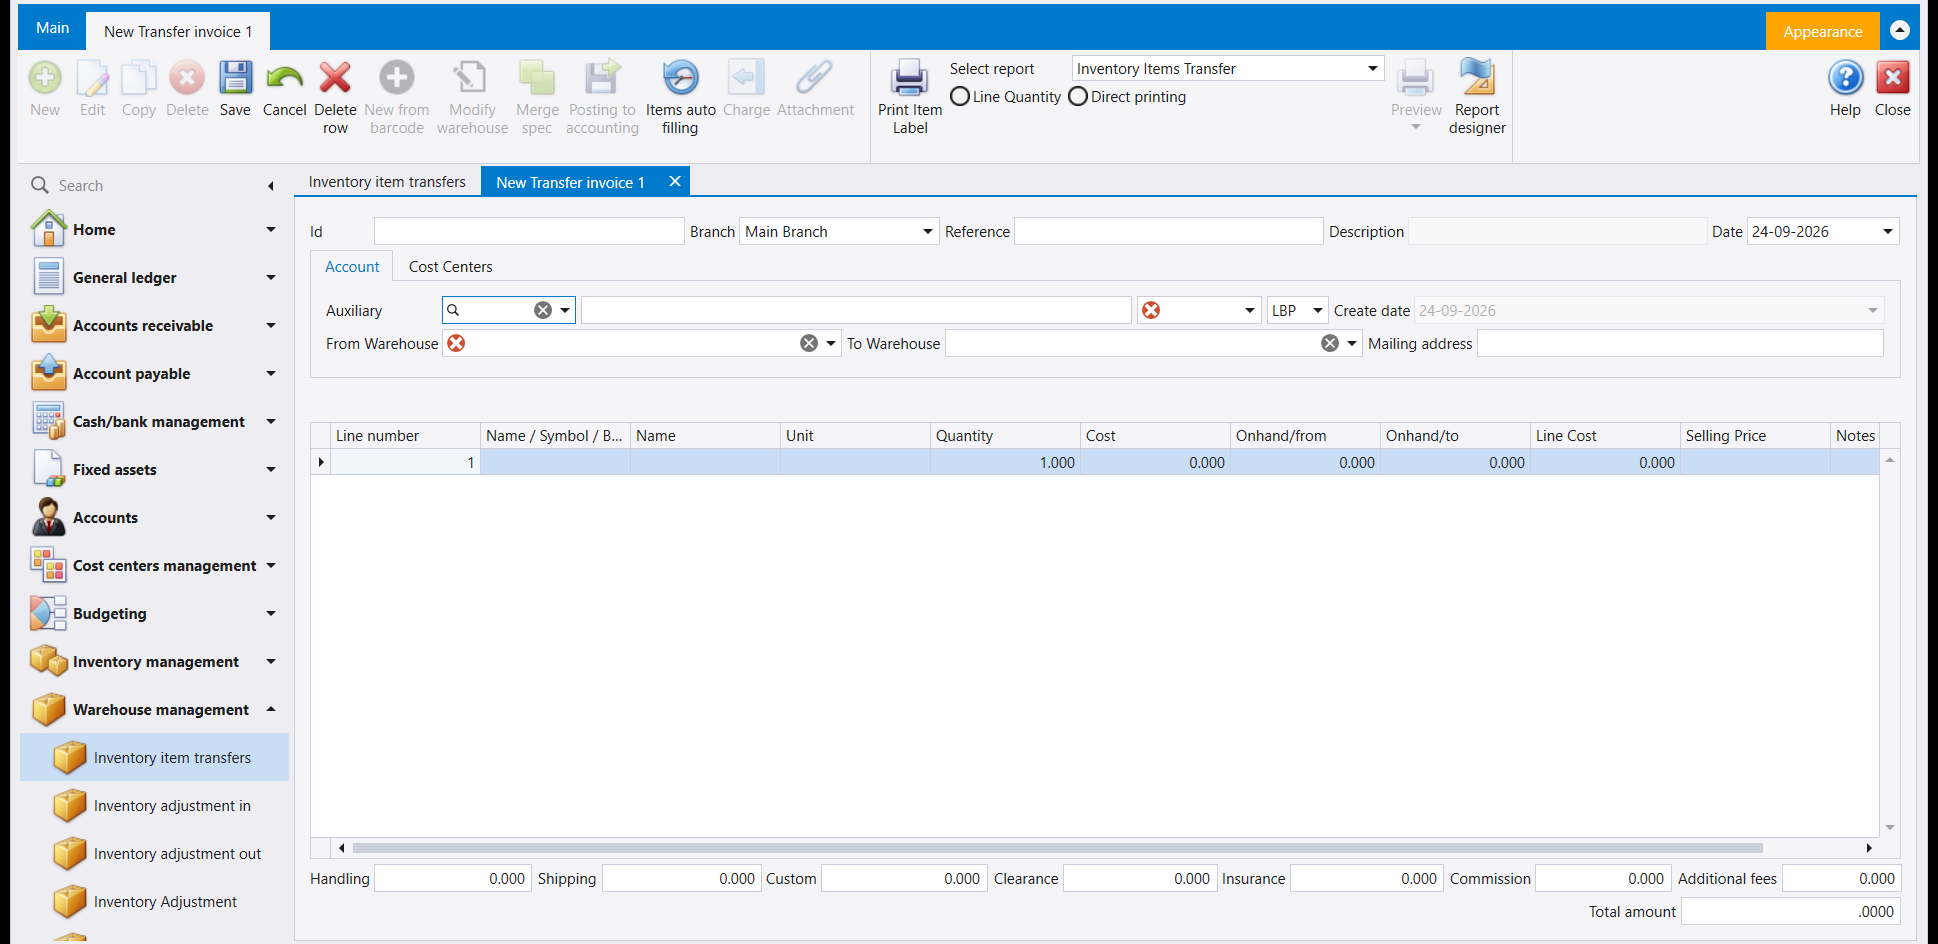This screenshot has height=944, width=1938.
Task: Click the Save floppy disk icon
Action: coord(235,78)
